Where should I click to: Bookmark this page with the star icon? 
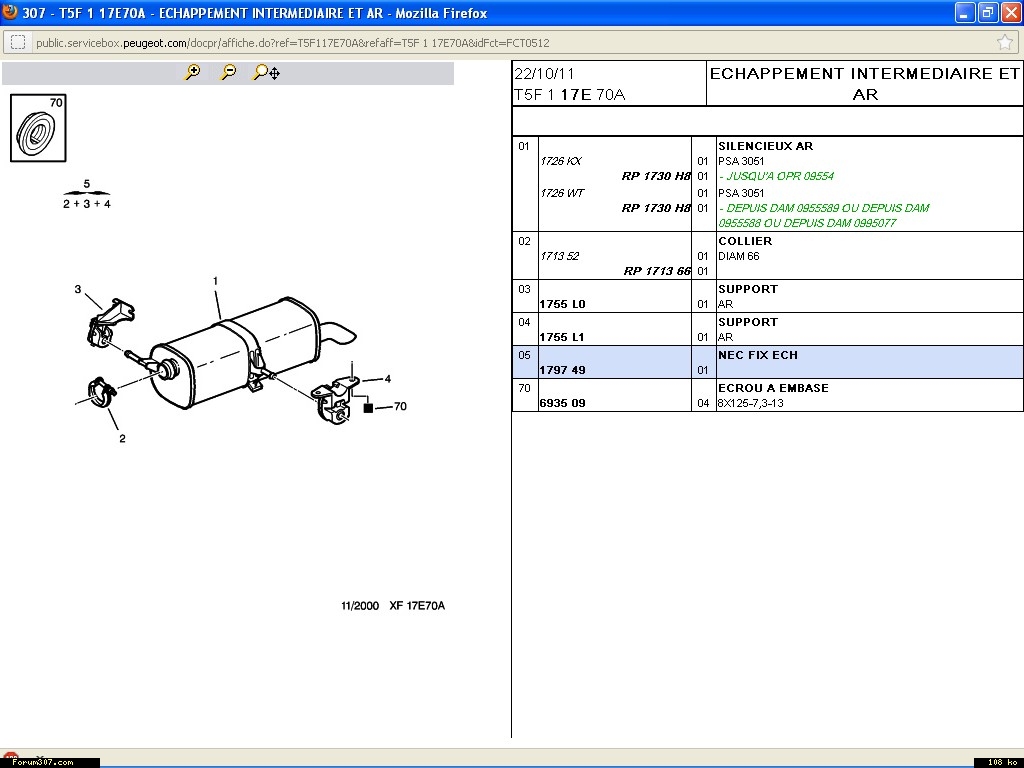1004,42
